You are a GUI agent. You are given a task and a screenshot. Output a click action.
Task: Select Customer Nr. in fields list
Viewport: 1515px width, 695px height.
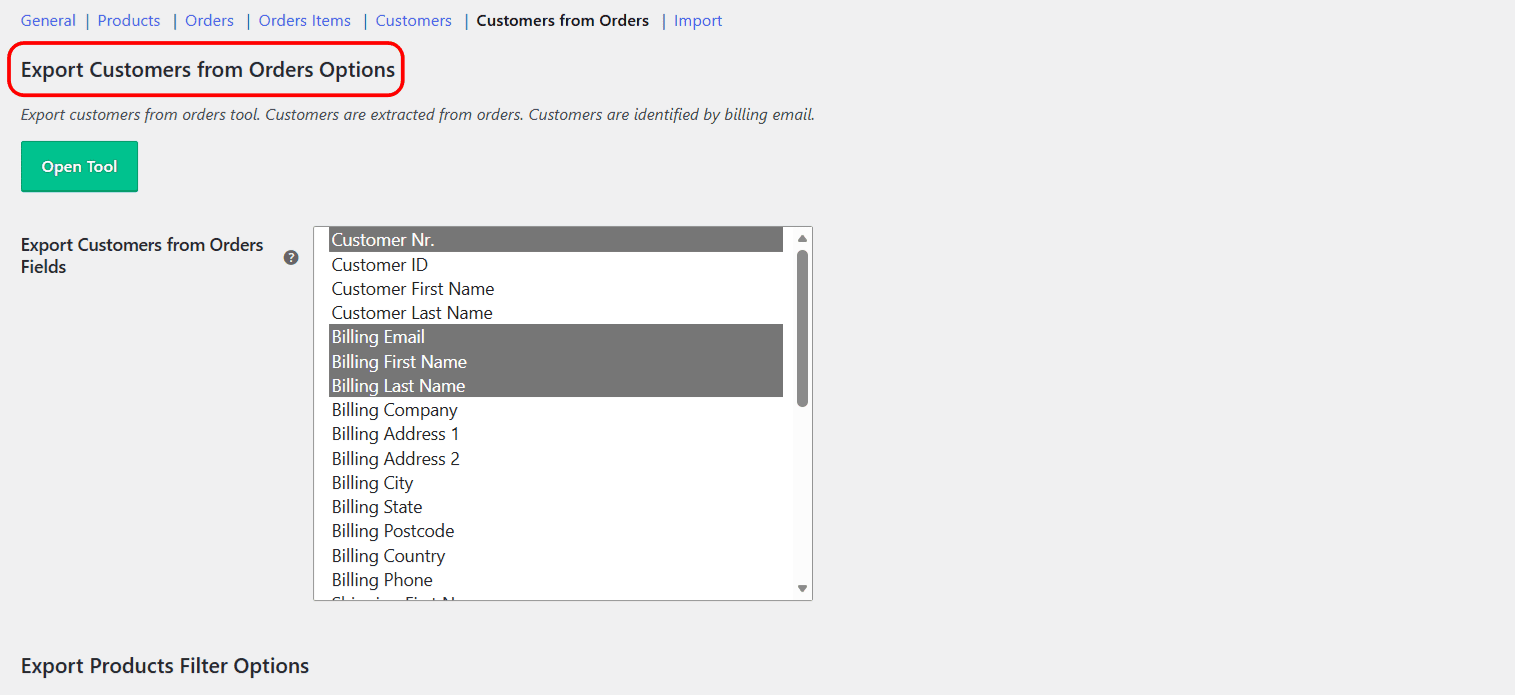click(x=556, y=240)
